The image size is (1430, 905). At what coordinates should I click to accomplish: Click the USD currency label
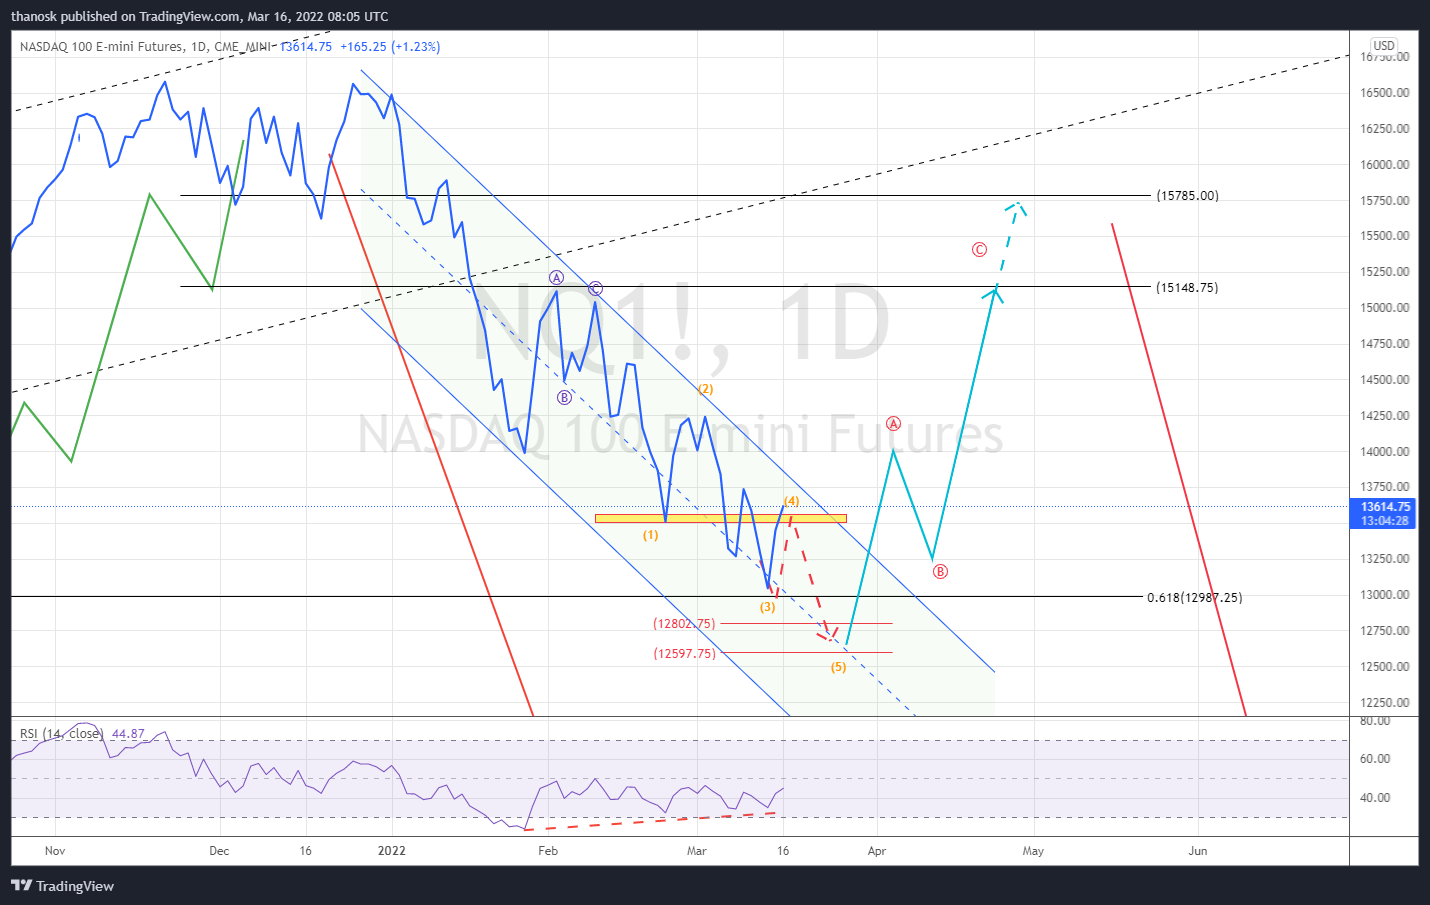pos(1384,46)
